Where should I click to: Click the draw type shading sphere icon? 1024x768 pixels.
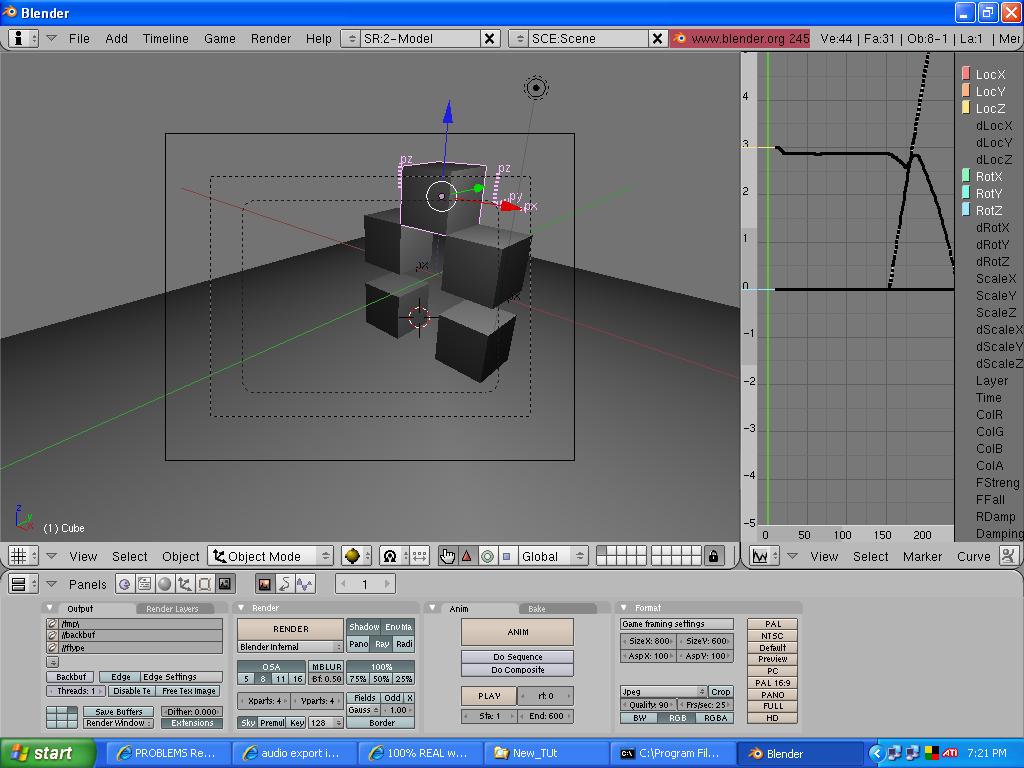click(x=356, y=556)
